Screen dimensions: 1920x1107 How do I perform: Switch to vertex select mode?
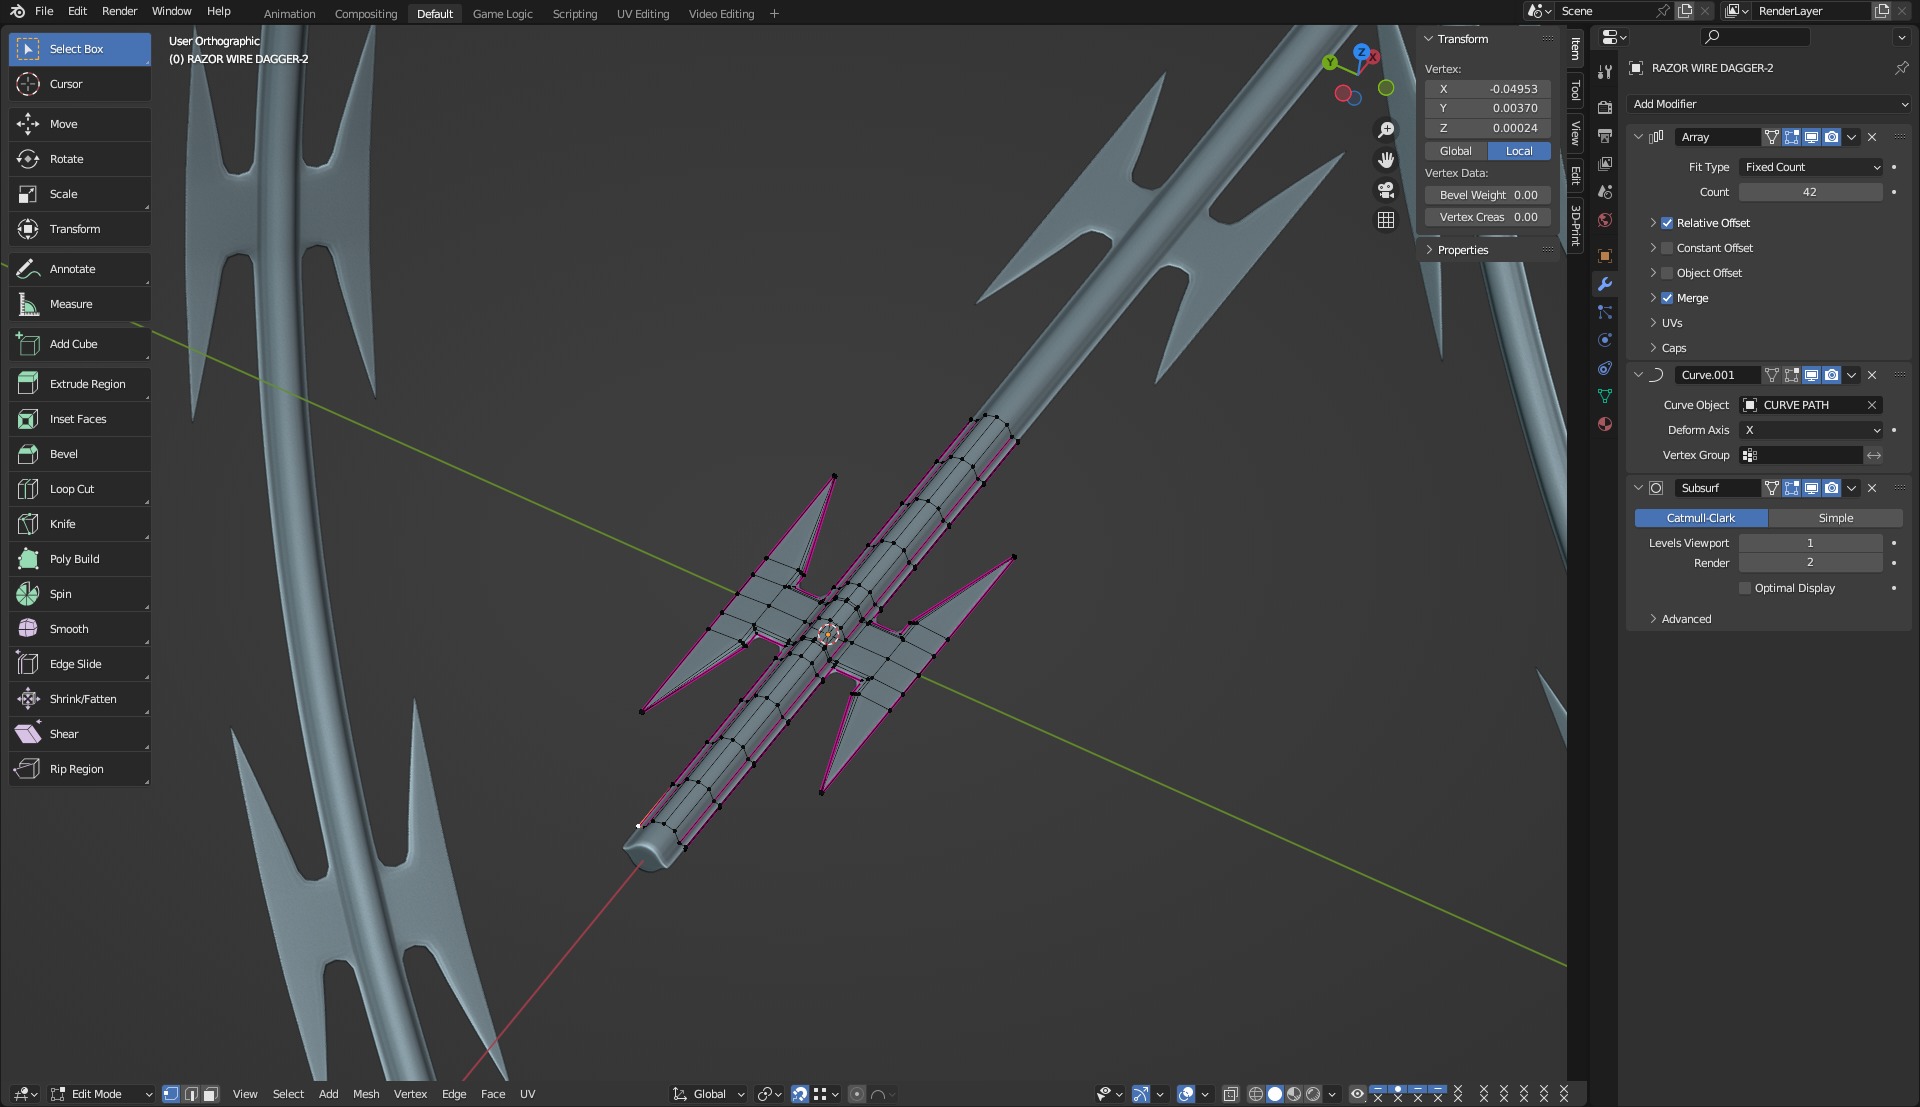click(x=171, y=1094)
